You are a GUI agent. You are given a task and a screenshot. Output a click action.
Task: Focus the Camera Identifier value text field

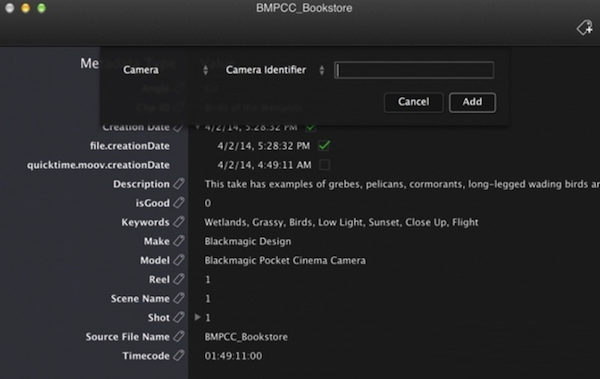click(x=414, y=70)
